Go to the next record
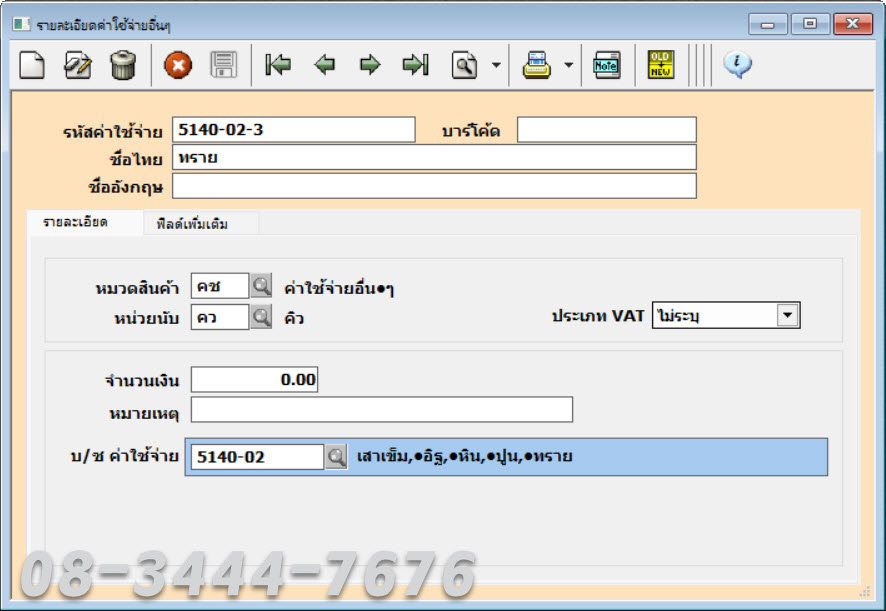The image size is (886, 611). point(370,65)
